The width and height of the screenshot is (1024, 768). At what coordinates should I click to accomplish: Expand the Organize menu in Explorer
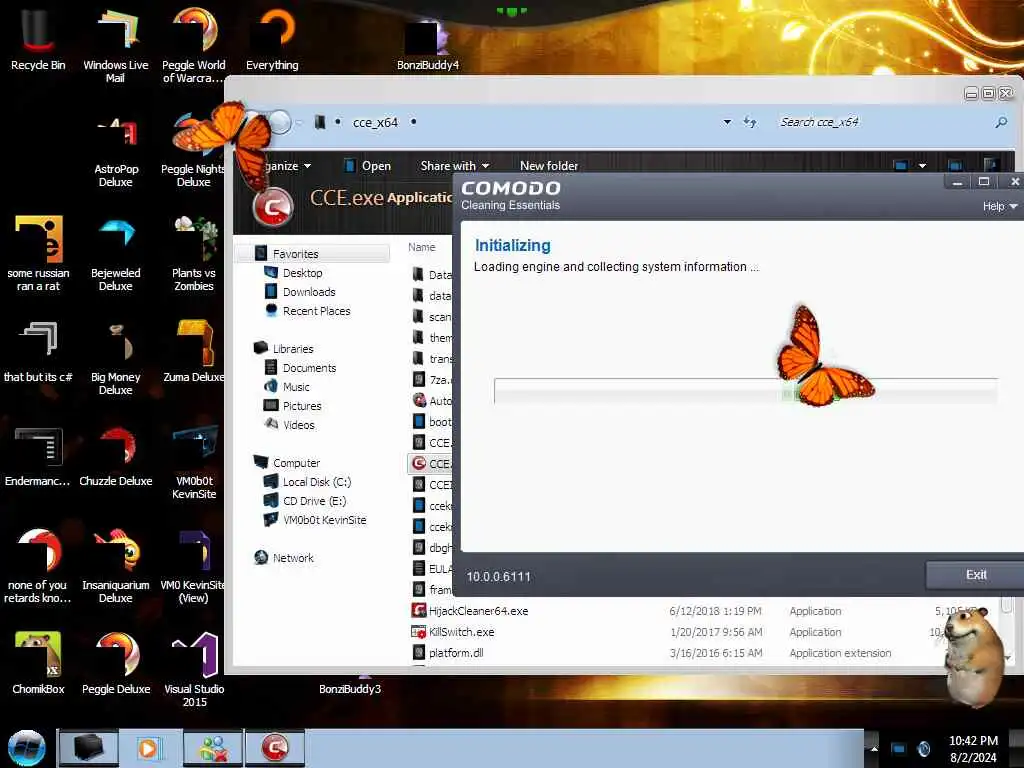(x=287, y=166)
